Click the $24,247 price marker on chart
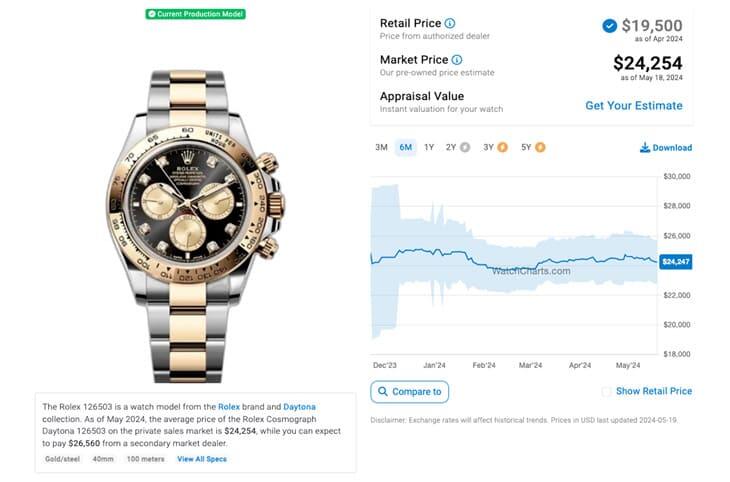The width and height of the screenshot is (730, 482). [676, 261]
